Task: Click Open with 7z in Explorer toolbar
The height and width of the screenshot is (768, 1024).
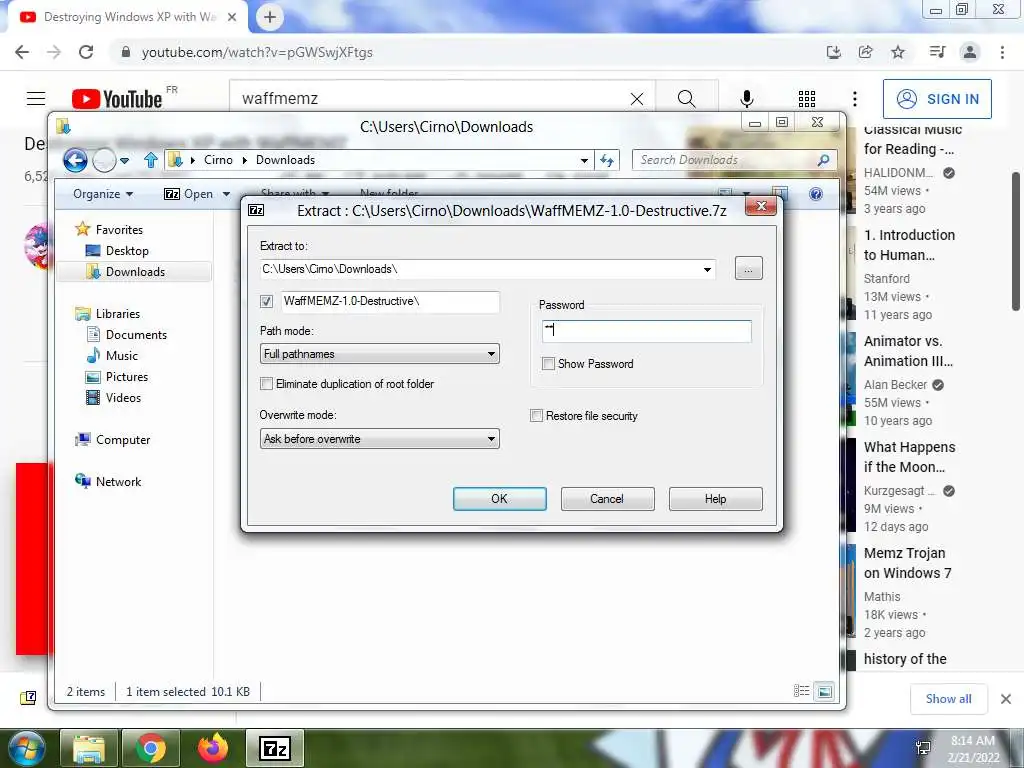Action: [189, 194]
